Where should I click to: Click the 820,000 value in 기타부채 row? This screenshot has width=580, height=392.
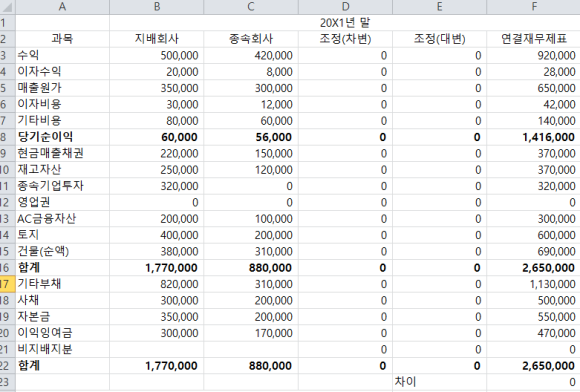click(x=156, y=284)
